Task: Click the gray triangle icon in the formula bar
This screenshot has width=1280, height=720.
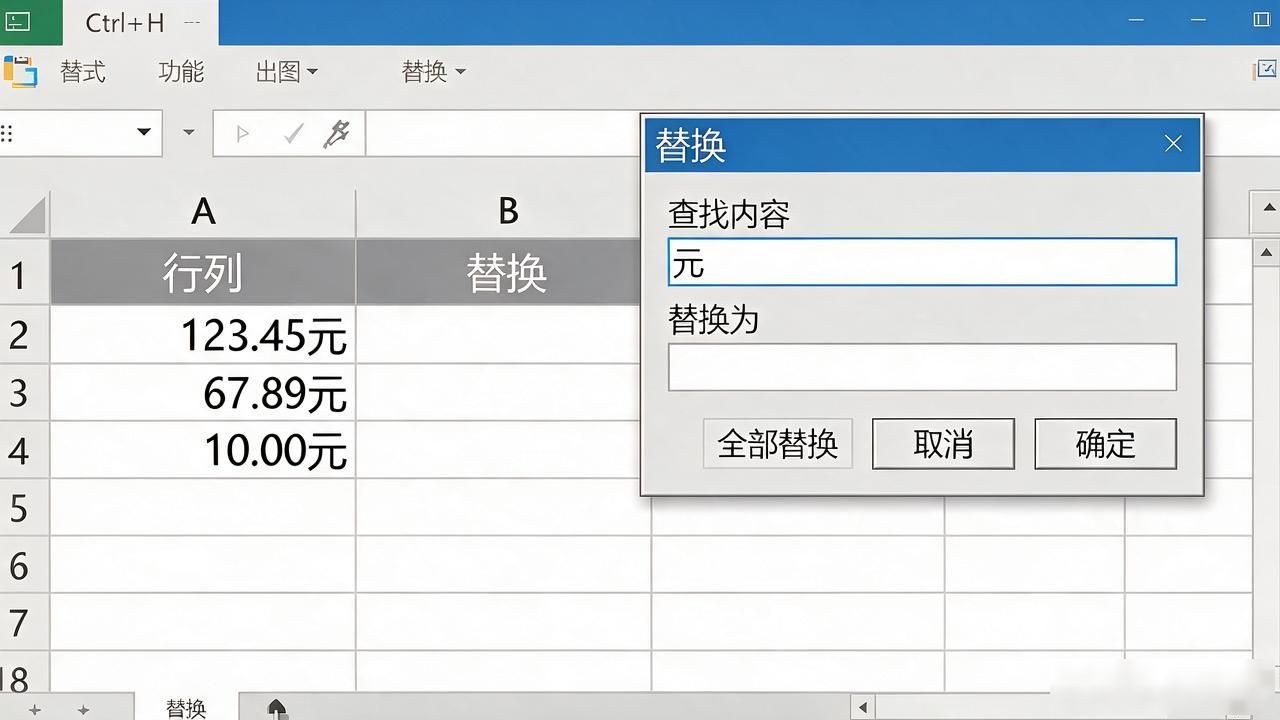Action: tap(242, 133)
